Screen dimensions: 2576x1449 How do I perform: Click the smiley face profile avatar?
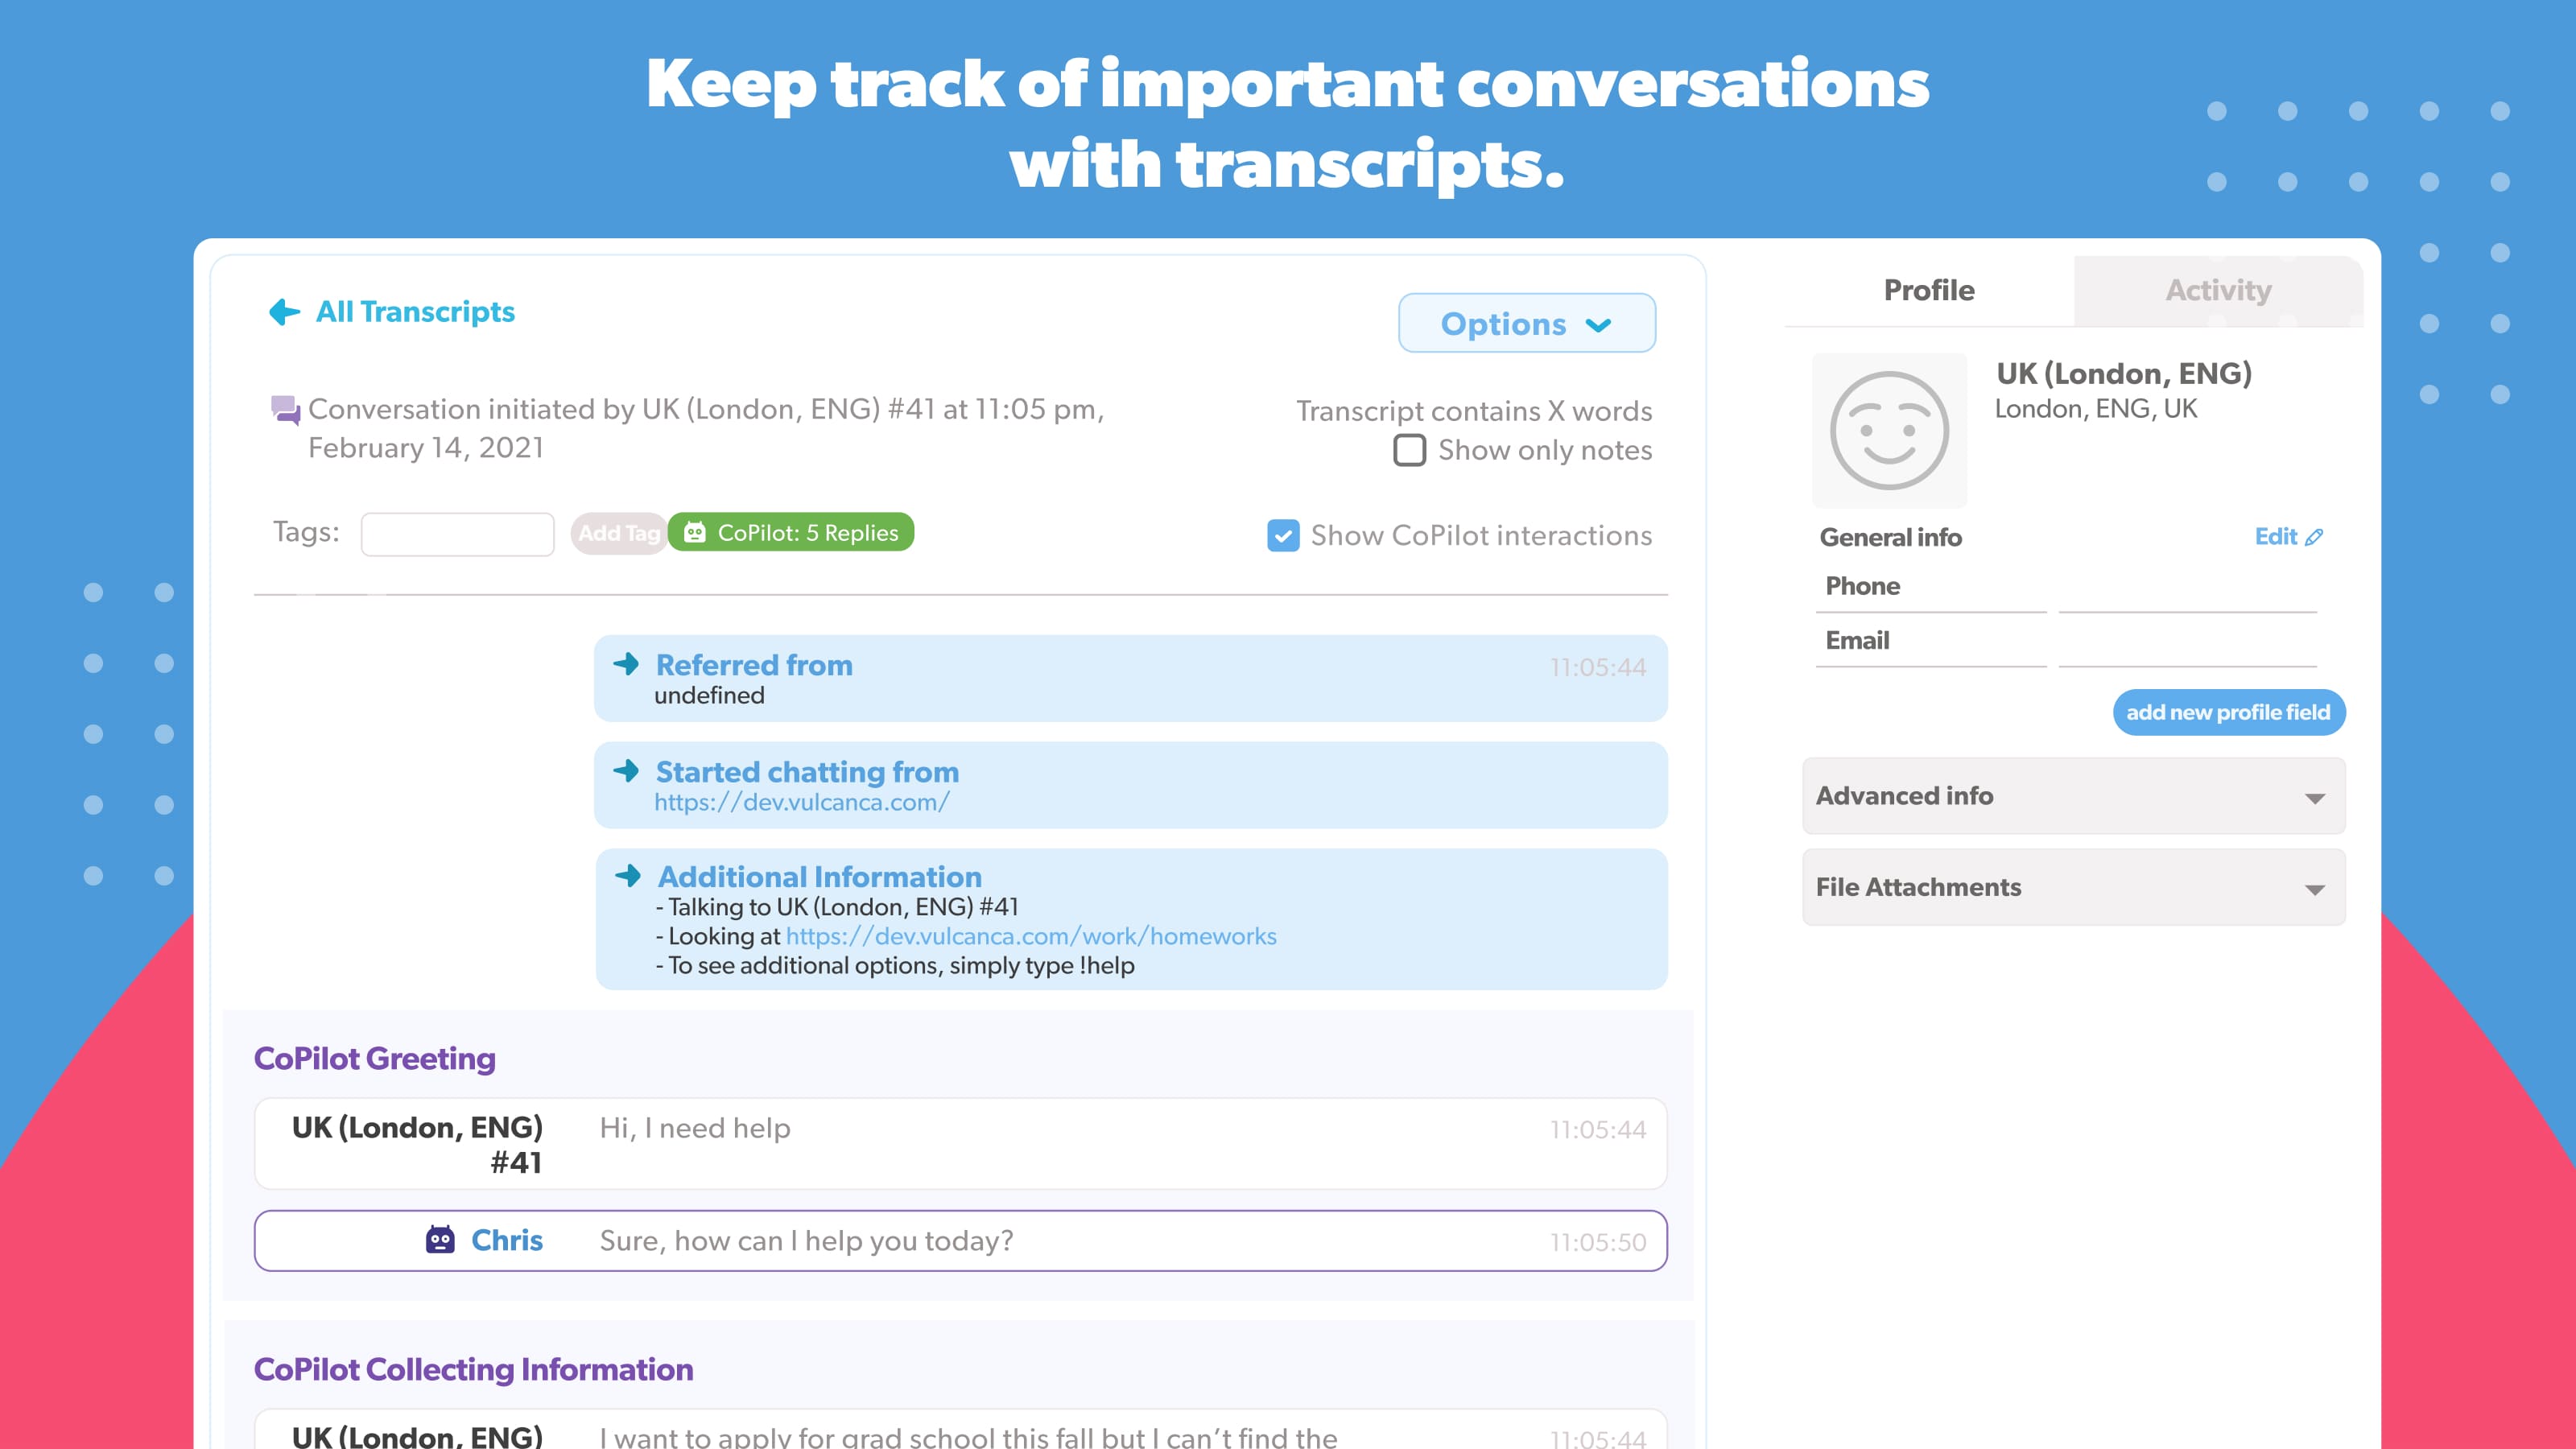coord(1889,431)
